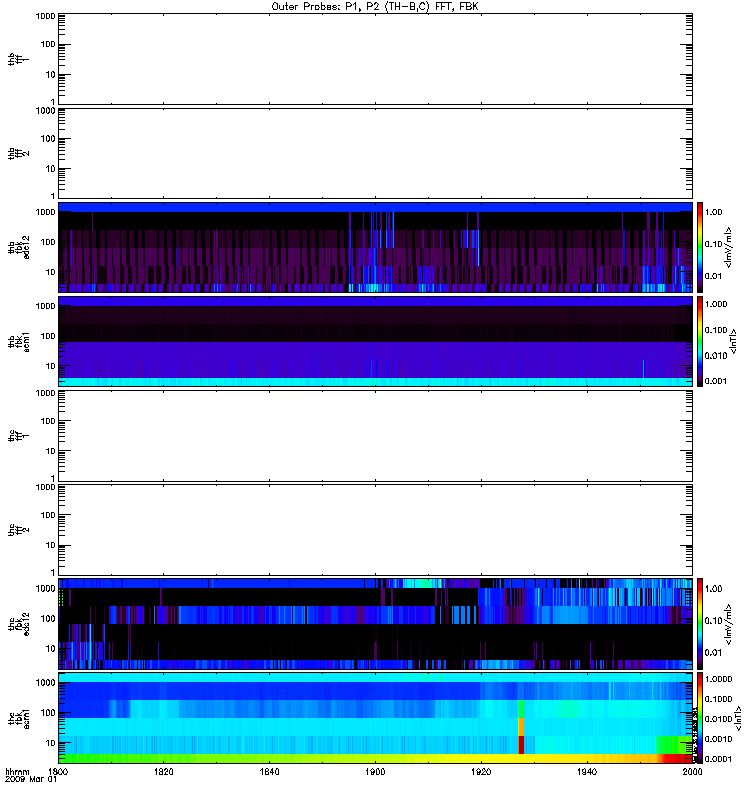This screenshot has width=750, height=800.
Task: Click the '10' tick of thb fbk edc12 panel
Action: 51,272
